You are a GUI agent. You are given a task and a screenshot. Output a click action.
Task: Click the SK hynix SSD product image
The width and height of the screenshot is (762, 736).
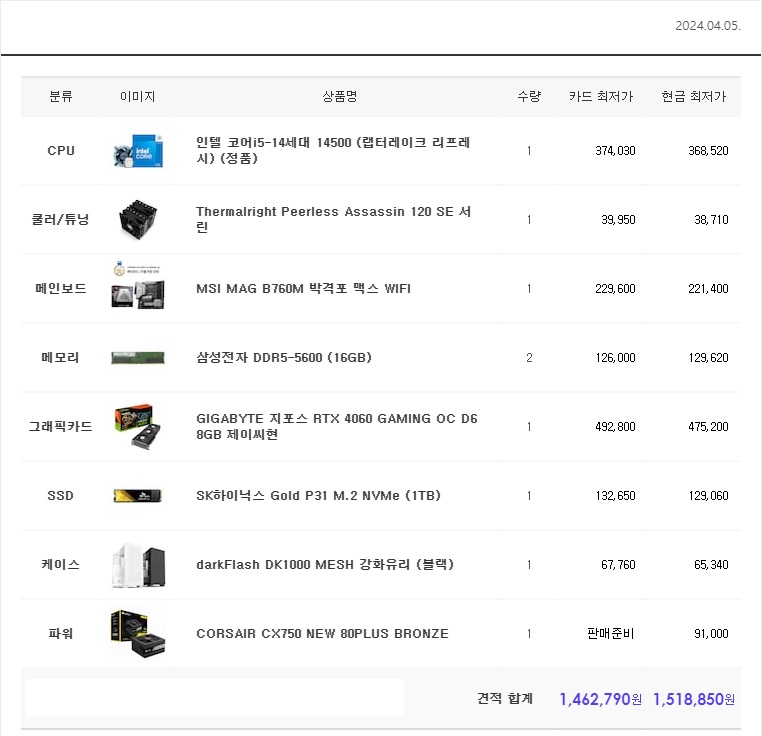click(x=138, y=496)
